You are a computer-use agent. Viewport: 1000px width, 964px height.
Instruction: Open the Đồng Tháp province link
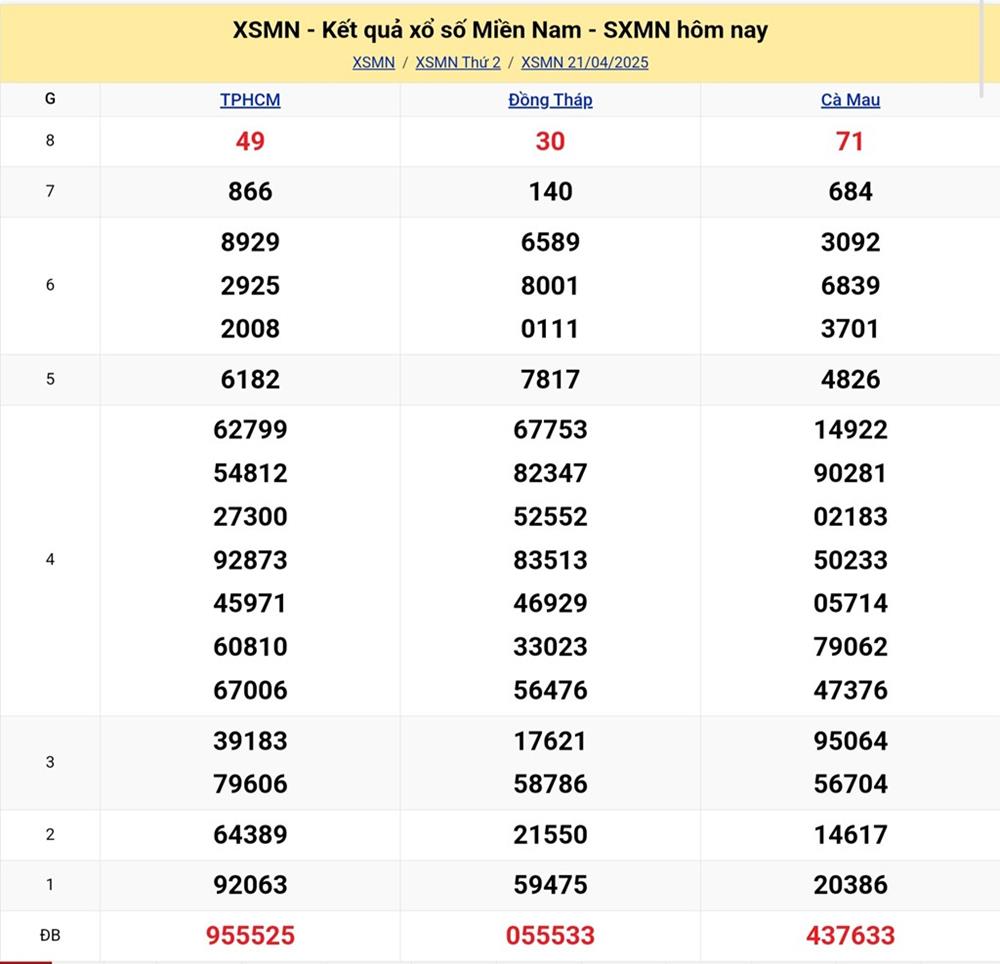(x=550, y=100)
